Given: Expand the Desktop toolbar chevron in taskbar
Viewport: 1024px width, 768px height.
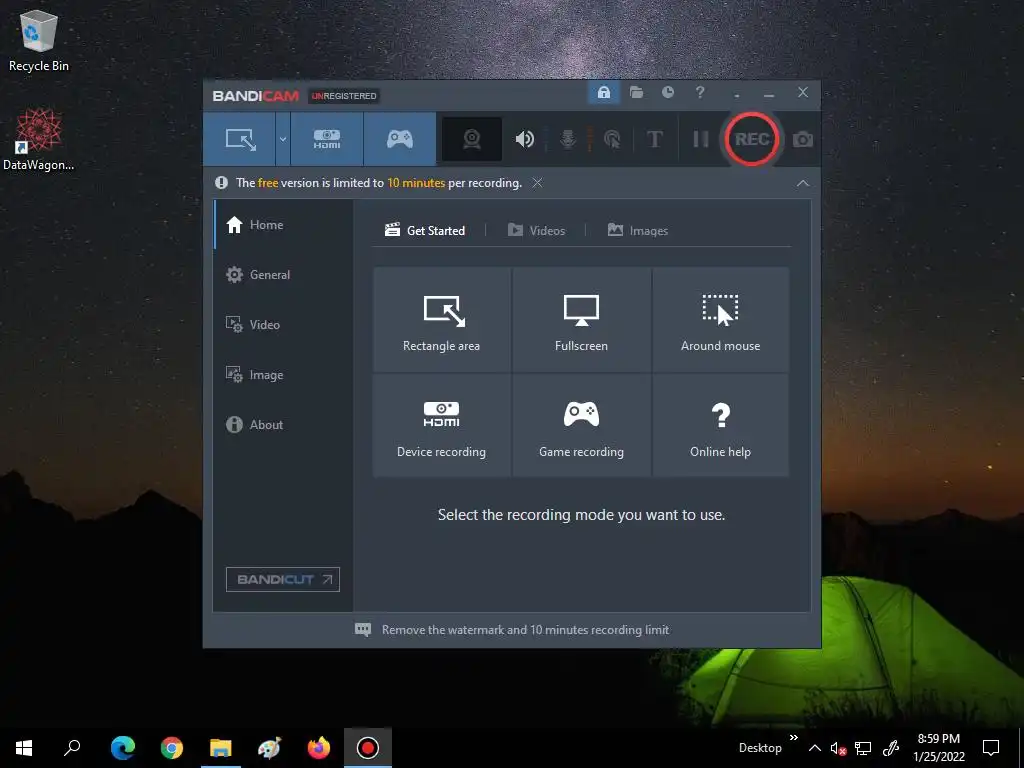Looking at the screenshot, I should (793, 738).
